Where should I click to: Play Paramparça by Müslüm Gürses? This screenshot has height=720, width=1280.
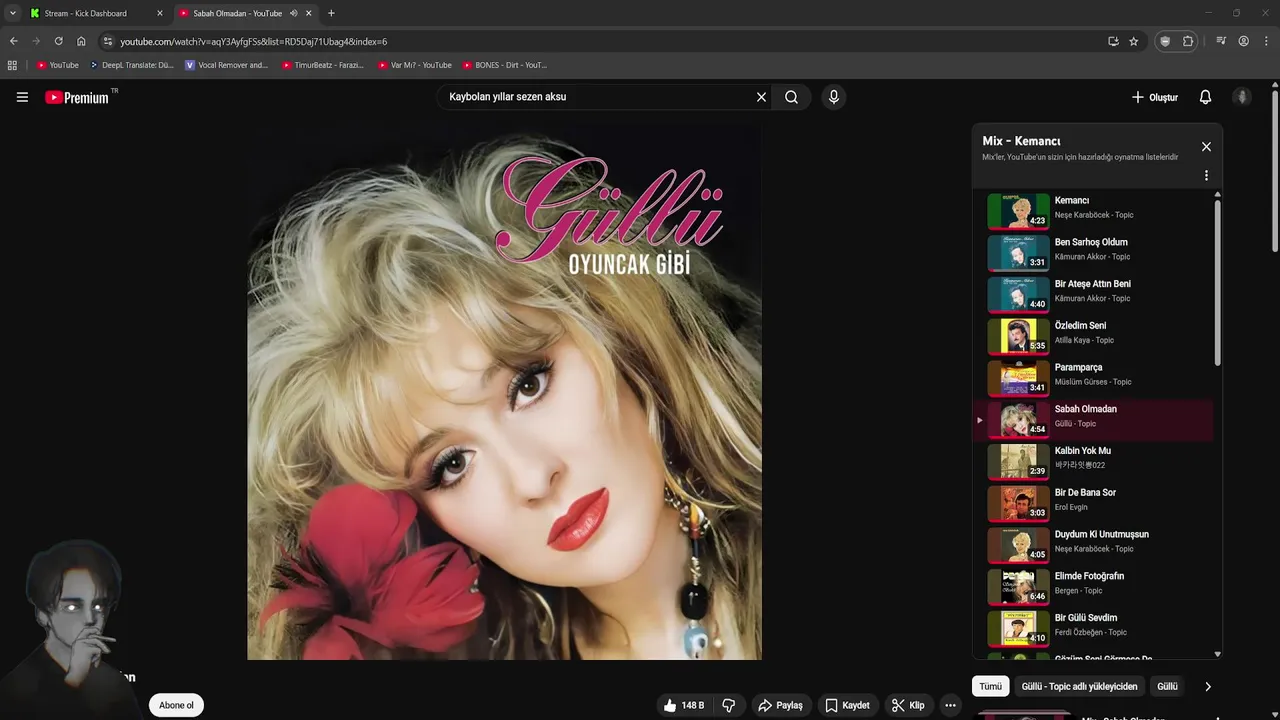tap(1093, 378)
